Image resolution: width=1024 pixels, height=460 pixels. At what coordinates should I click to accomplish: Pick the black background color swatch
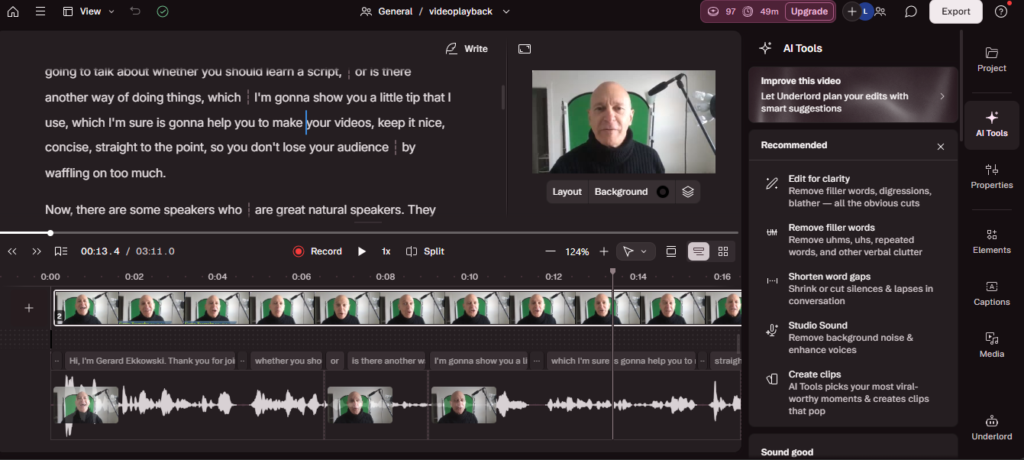pos(662,191)
